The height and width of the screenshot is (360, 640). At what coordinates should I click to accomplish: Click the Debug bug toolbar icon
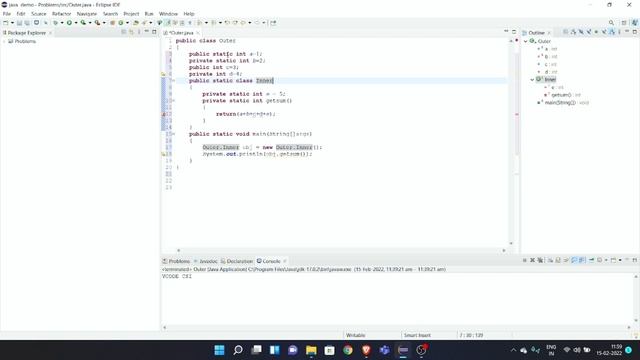pyautogui.click(x=56, y=23)
